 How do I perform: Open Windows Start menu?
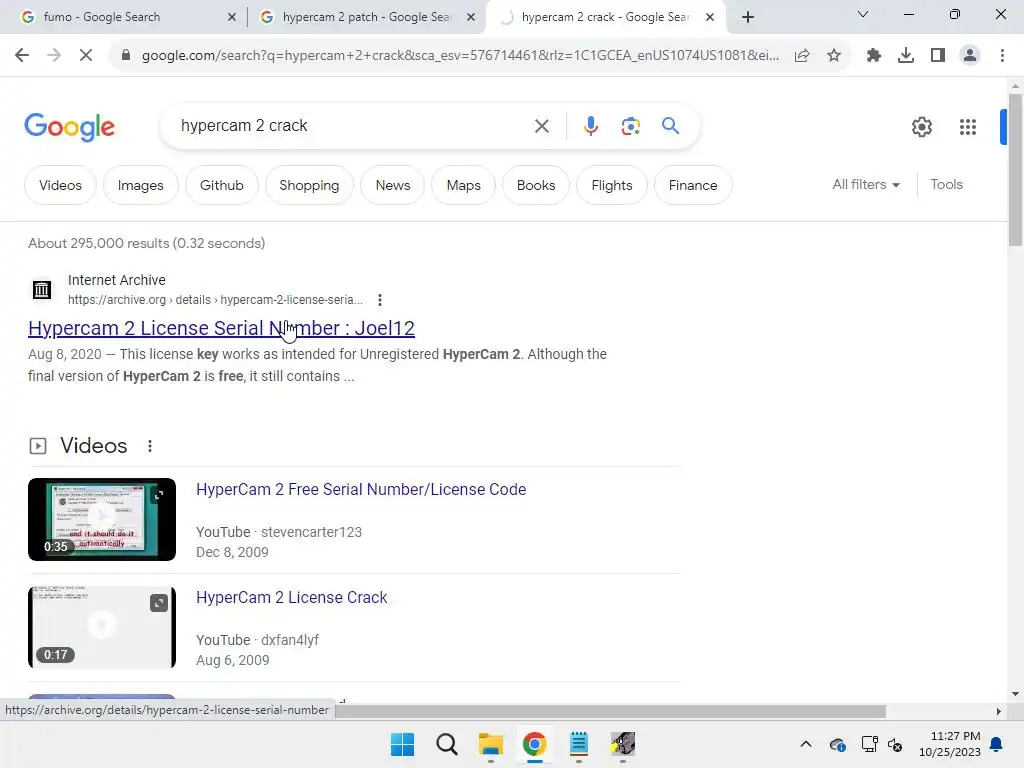click(402, 744)
